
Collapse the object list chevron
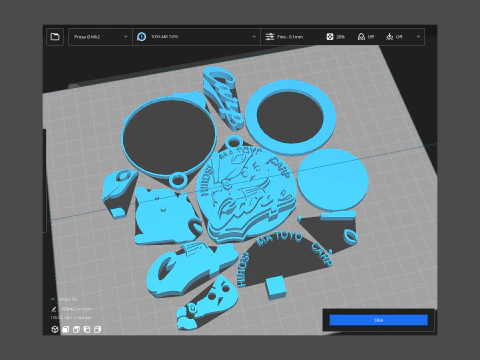pos(53,299)
